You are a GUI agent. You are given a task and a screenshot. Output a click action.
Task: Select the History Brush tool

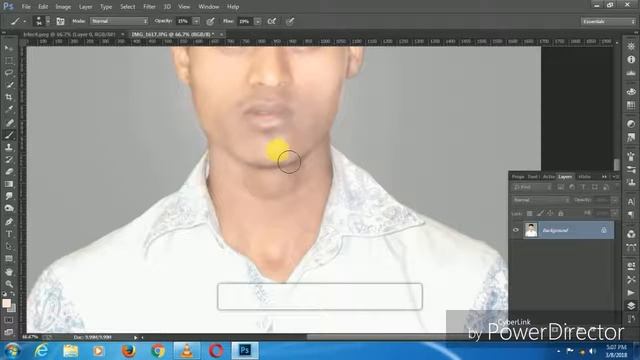pyautogui.click(x=9, y=159)
